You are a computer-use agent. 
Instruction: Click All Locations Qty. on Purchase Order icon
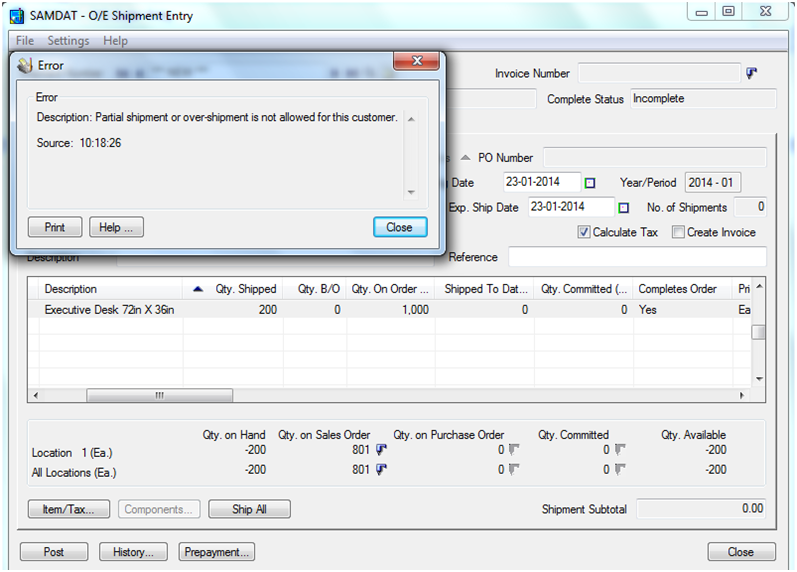(x=514, y=469)
